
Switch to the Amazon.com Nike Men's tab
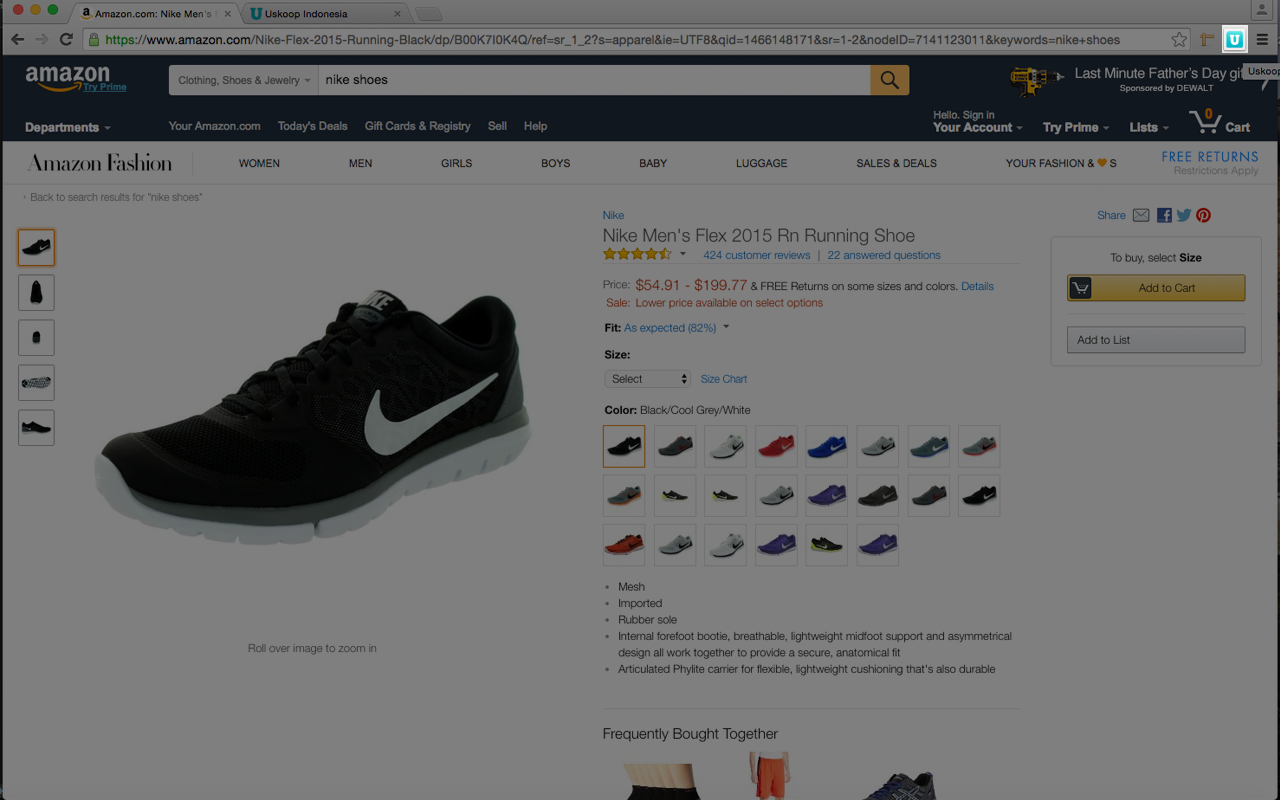click(153, 14)
